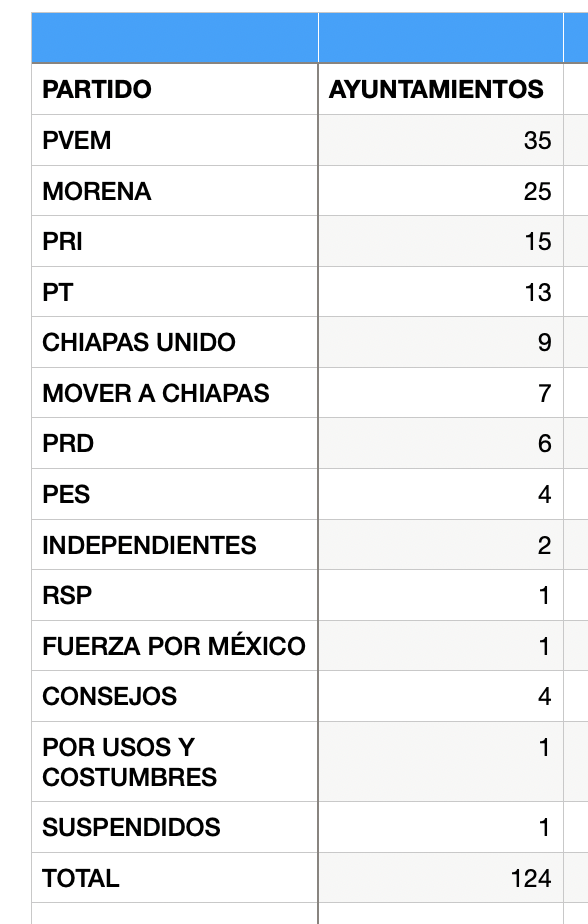Select the MORENA value 25 cell

pos(441,191)
